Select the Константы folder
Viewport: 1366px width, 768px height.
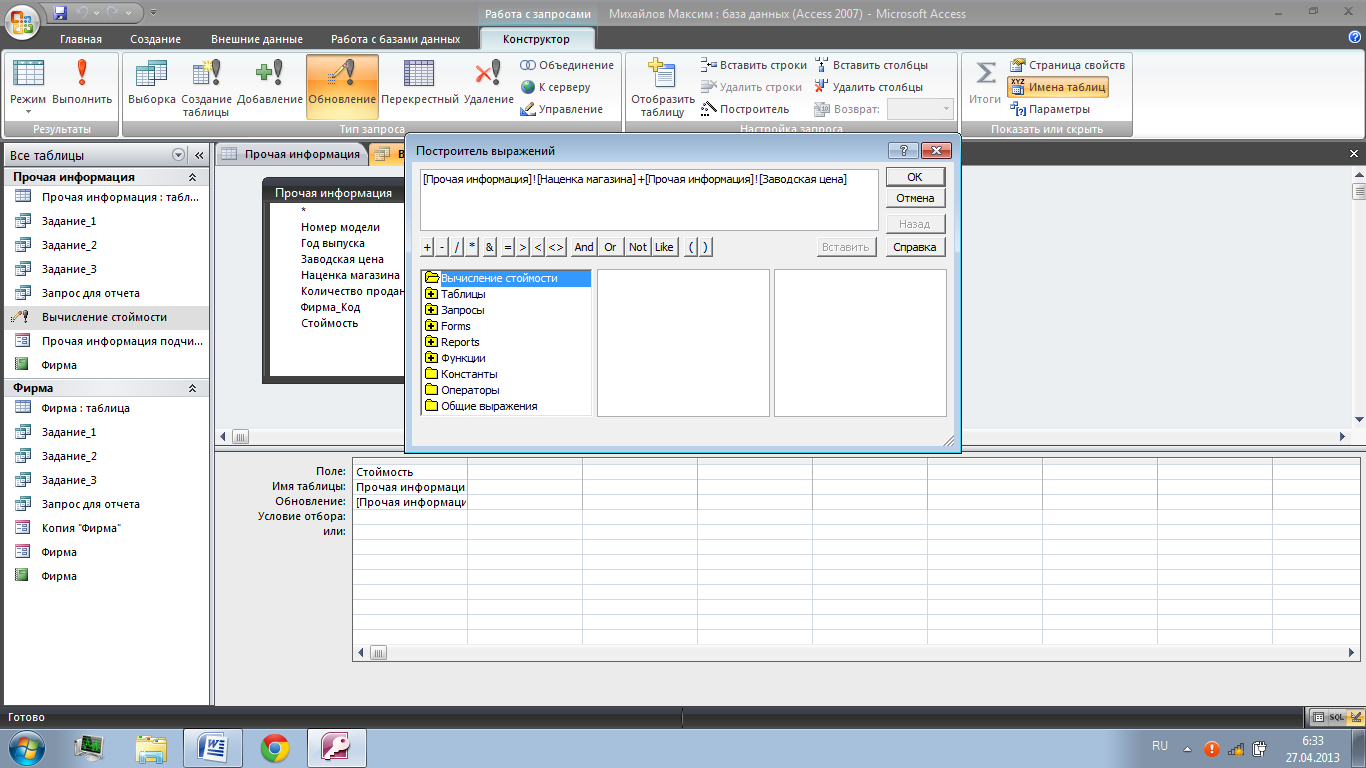461,374
